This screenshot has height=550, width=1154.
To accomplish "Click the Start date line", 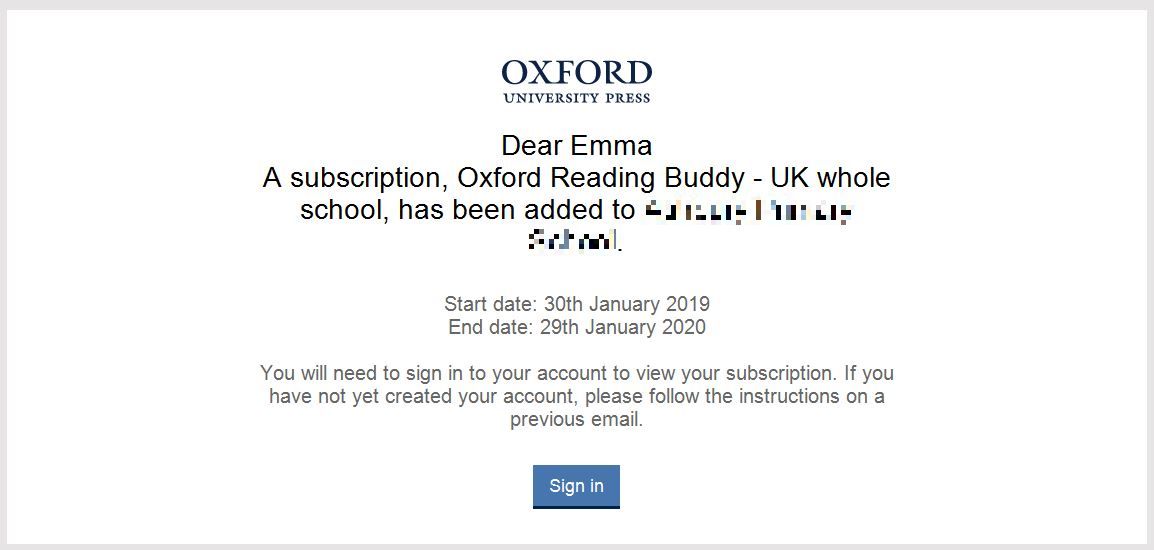I will click(577, 303).
